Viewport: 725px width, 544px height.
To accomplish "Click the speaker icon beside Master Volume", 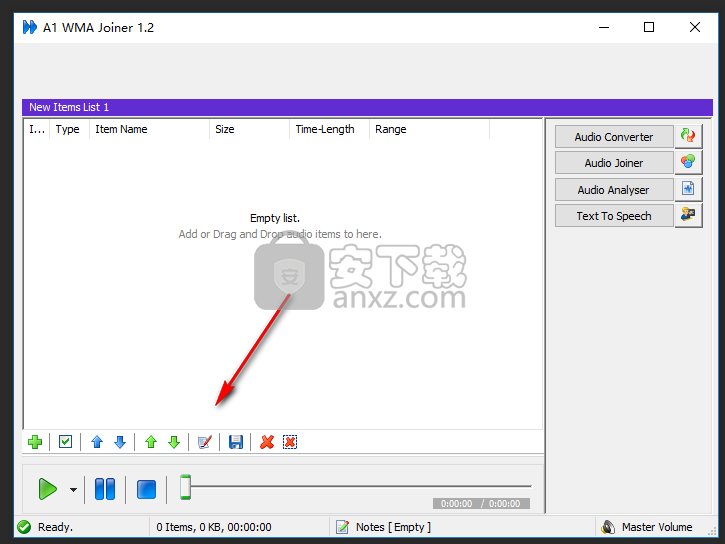I will coord(608,527).
